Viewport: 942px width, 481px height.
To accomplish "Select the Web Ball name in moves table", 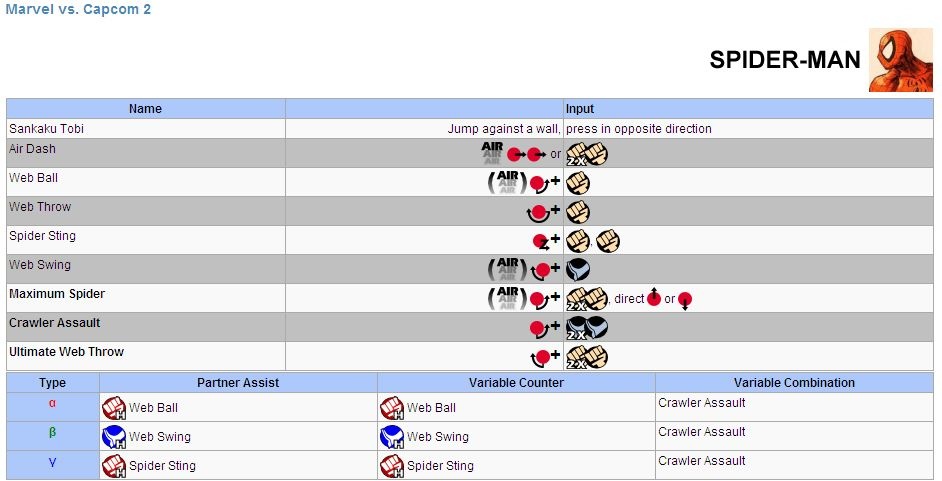I will coord(34,177).
